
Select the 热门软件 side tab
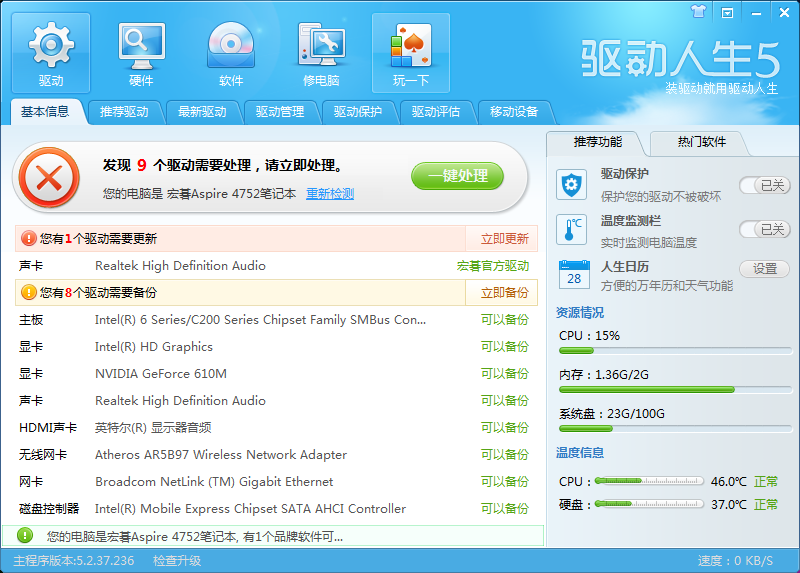coord(702,142)
